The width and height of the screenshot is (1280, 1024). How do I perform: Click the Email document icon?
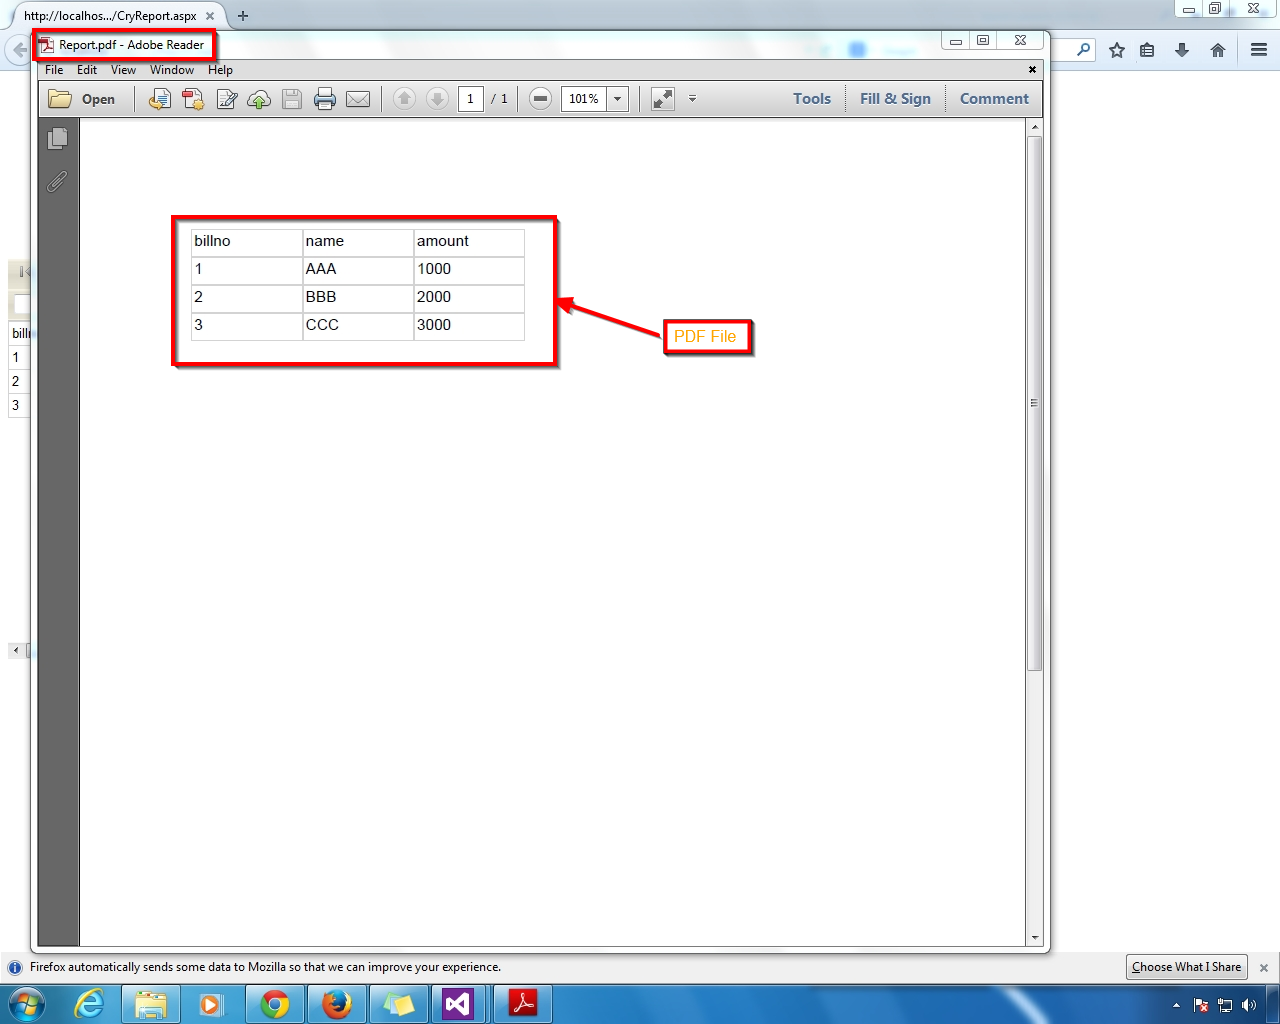[x=359, y=98]
